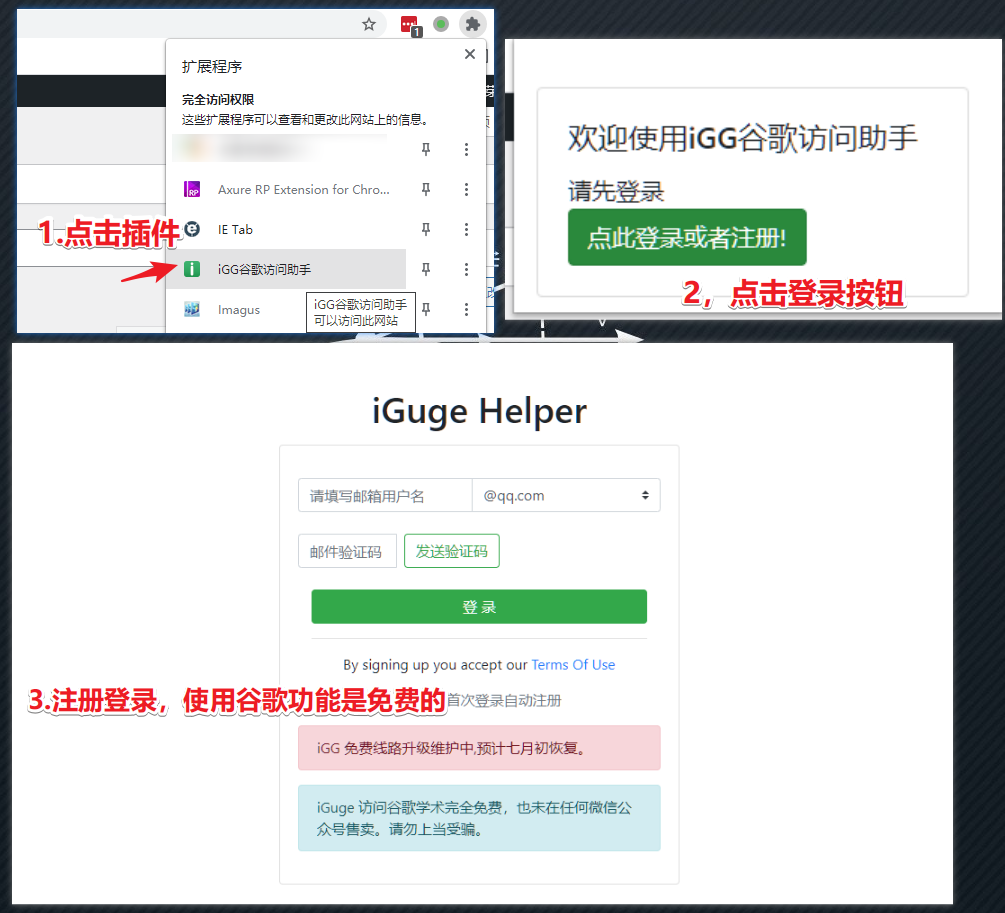Select iGG谷歌访问助手 extension entry
Viewport: 1005px width, 913px height.
(286, 269)
